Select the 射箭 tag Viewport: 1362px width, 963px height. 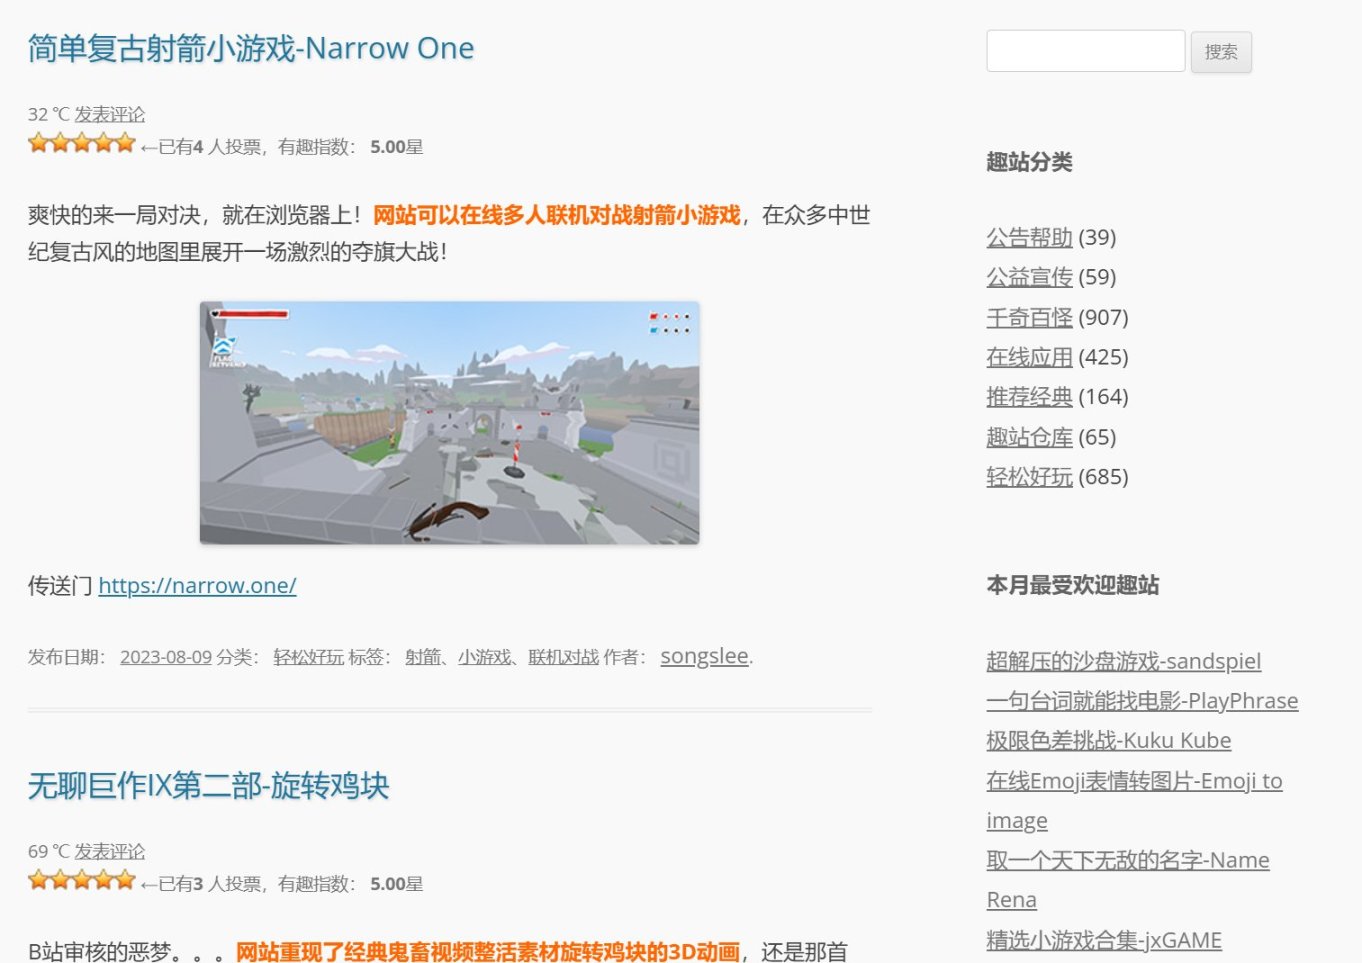(422, 657)
